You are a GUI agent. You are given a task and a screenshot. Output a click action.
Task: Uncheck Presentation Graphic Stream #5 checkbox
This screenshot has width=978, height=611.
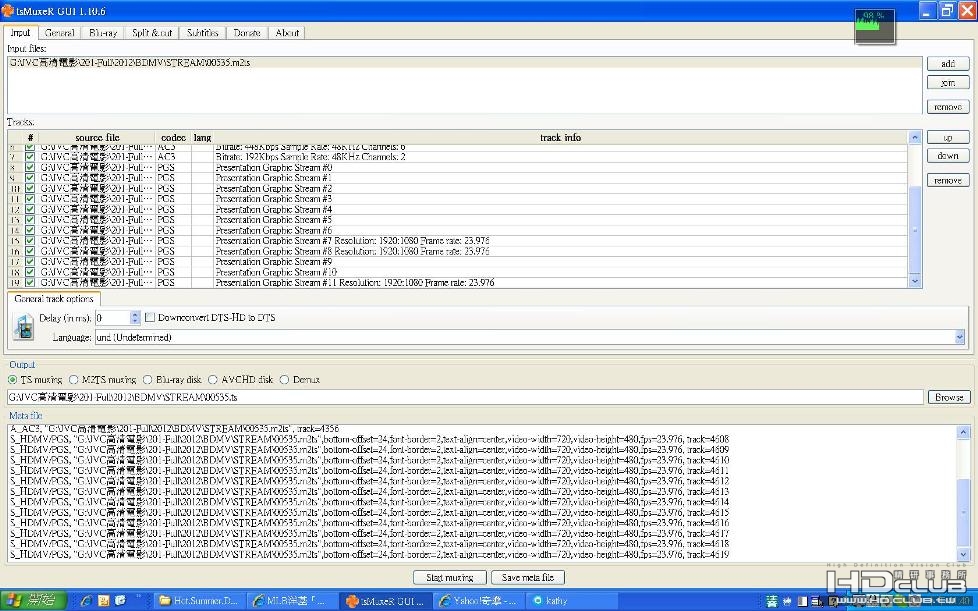[x=30, y=219]
